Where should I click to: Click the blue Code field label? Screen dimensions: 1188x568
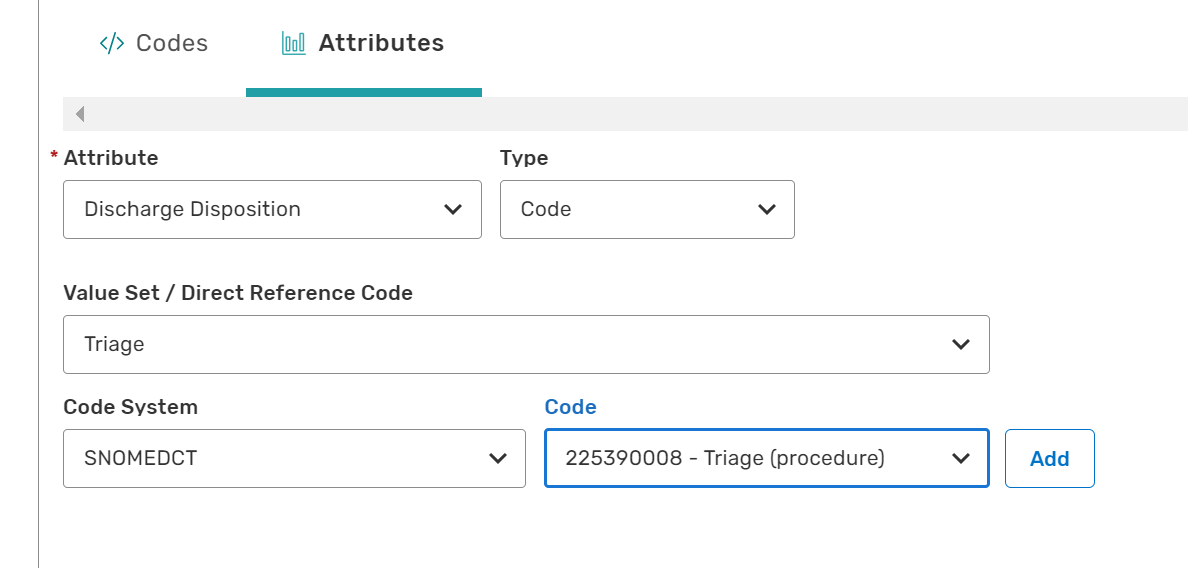pyautogui.click(x=570, y=407)
